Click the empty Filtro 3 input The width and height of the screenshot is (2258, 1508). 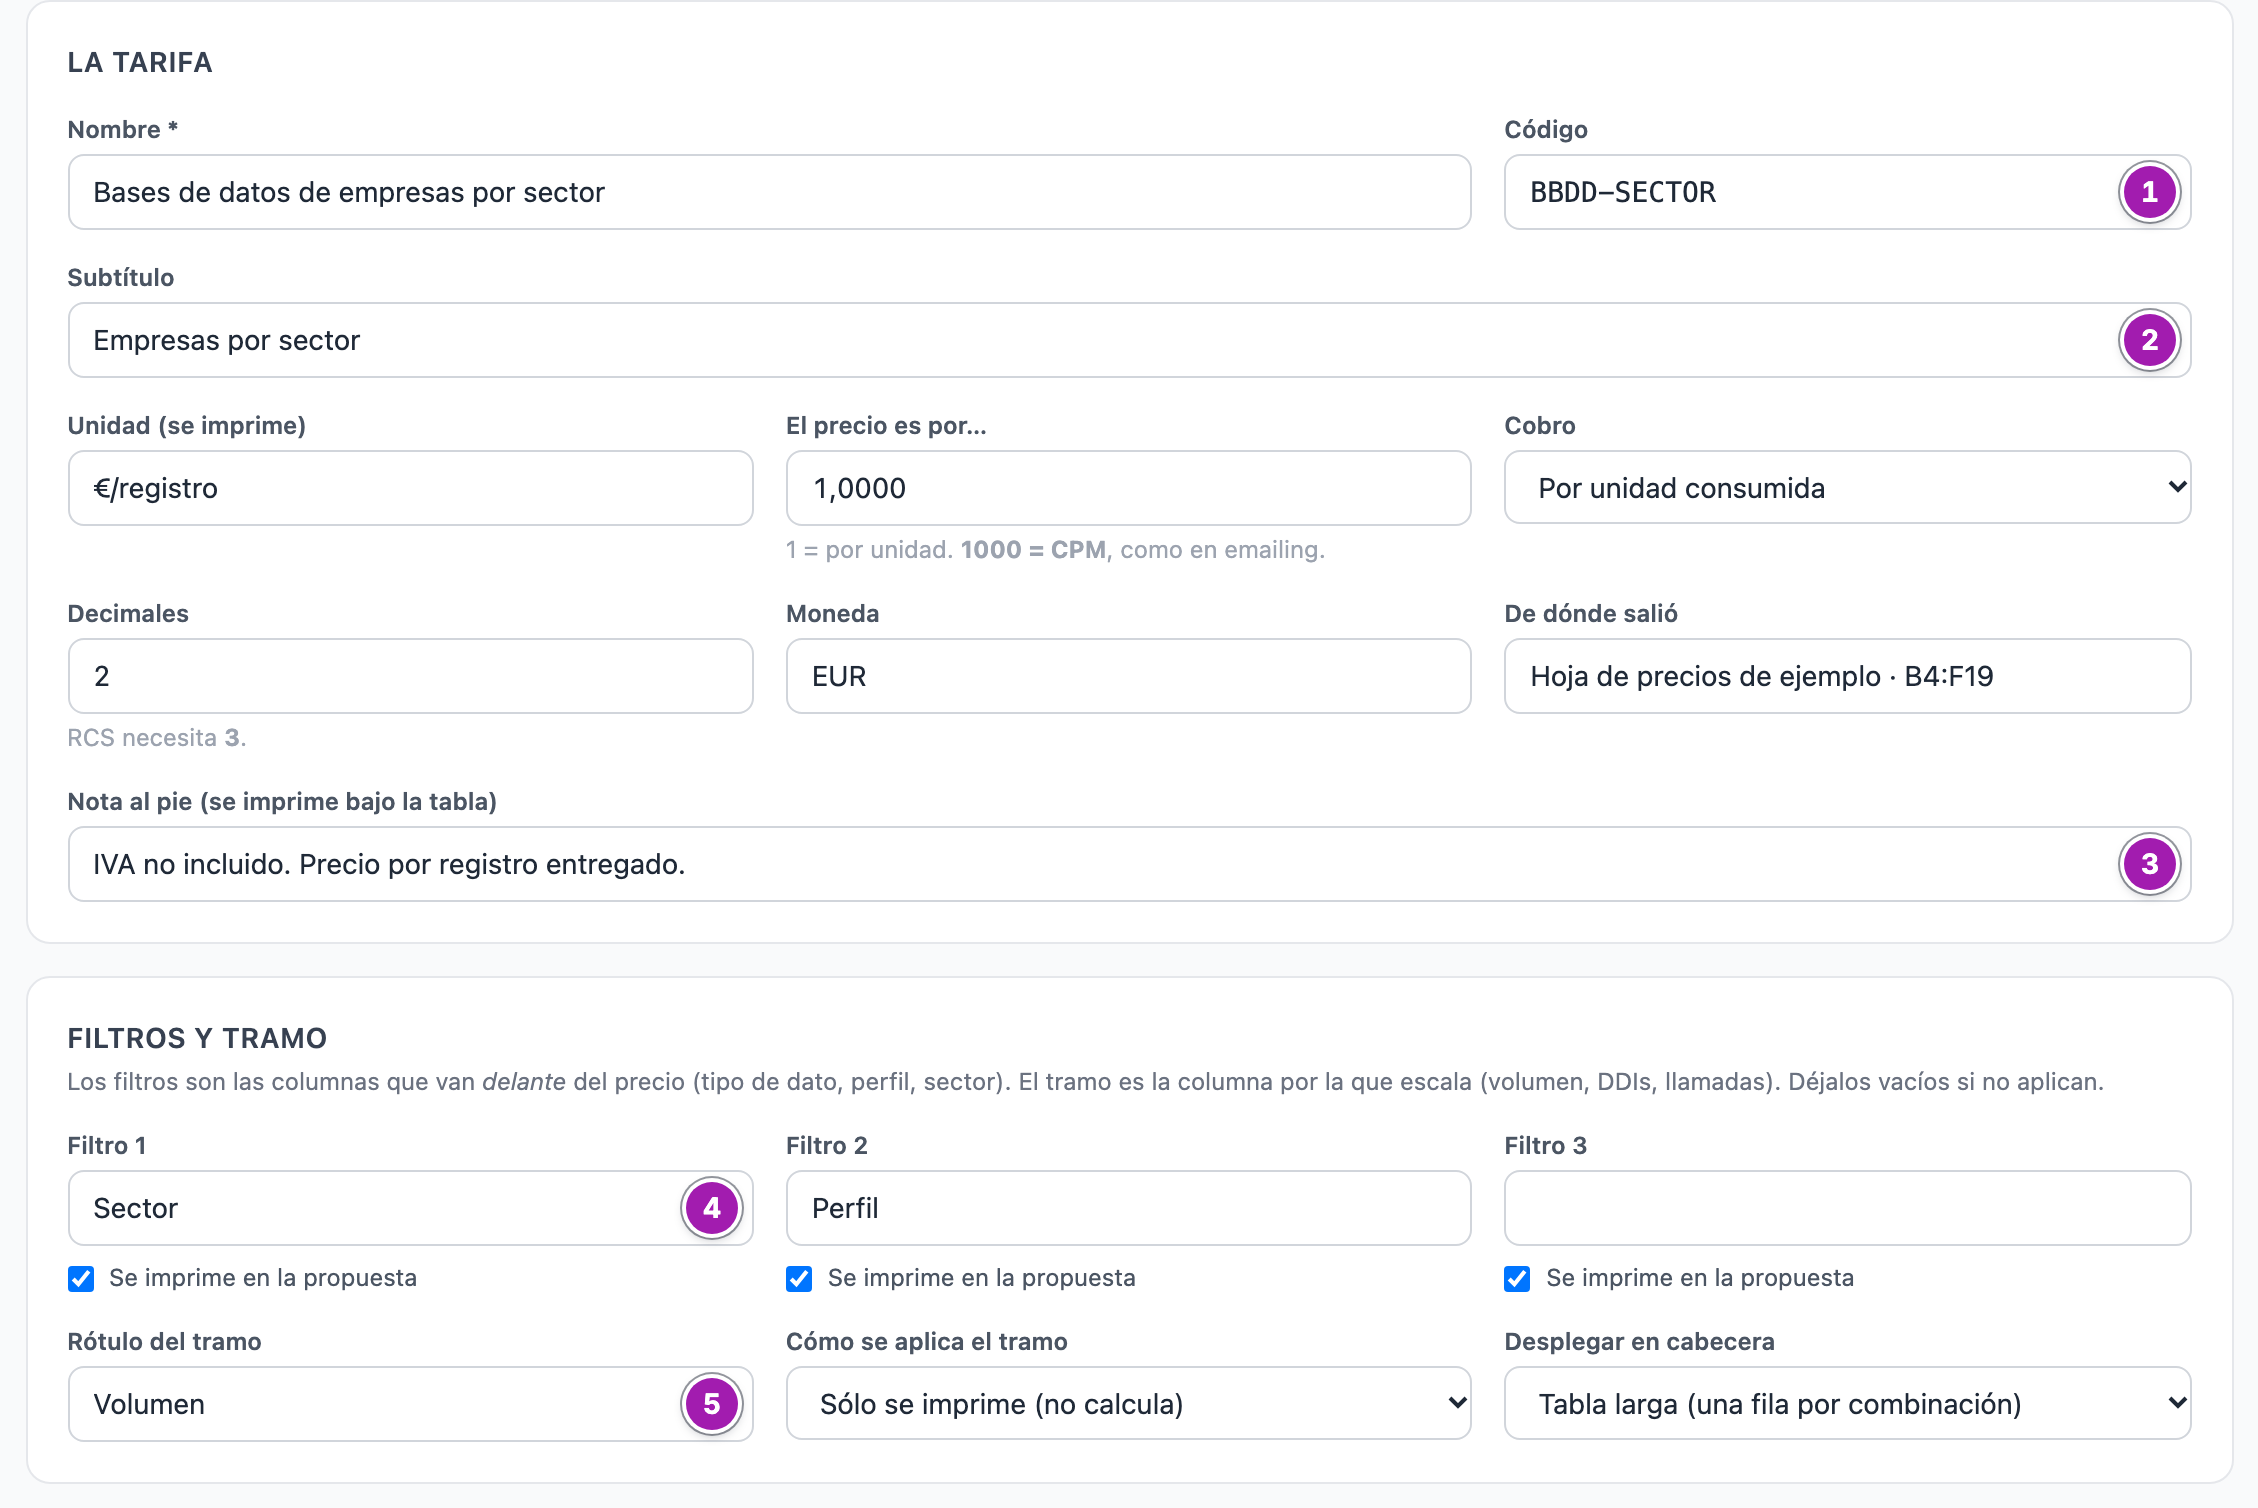click(1847, 1208)
